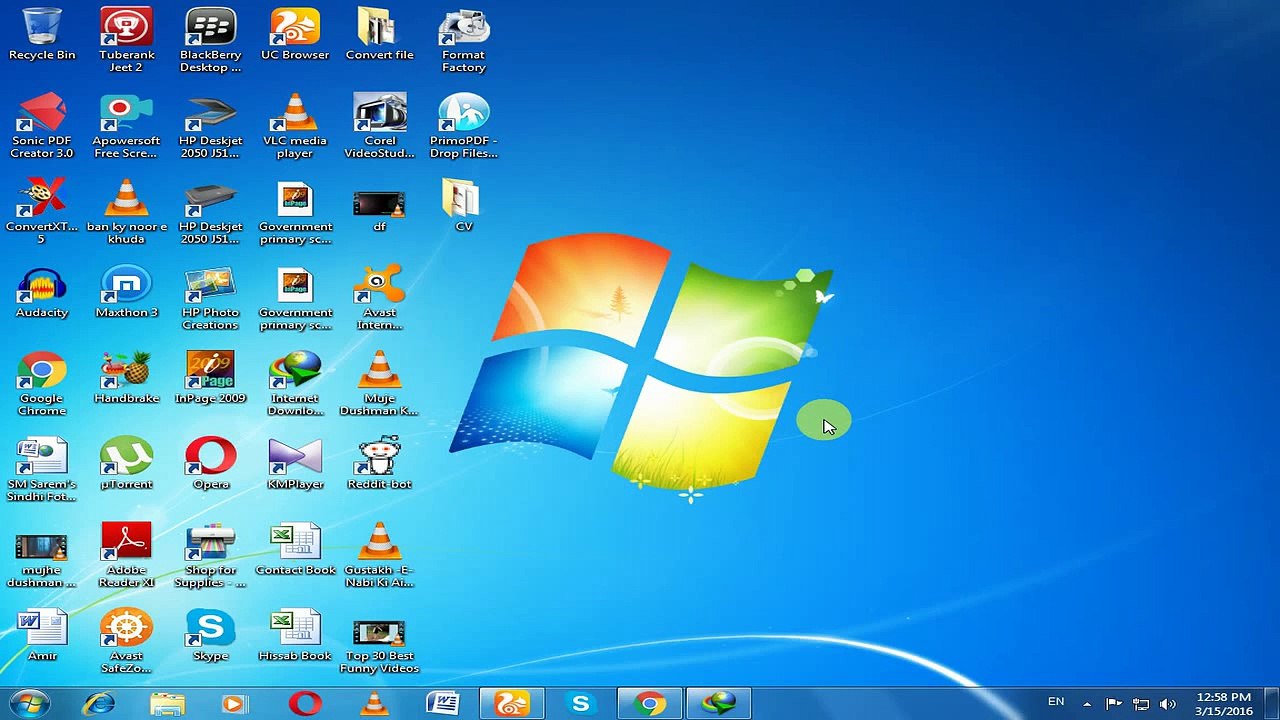Click the Opera icon in the taskbar
The height and width of the screenshot is (720, 1280).
305,704
